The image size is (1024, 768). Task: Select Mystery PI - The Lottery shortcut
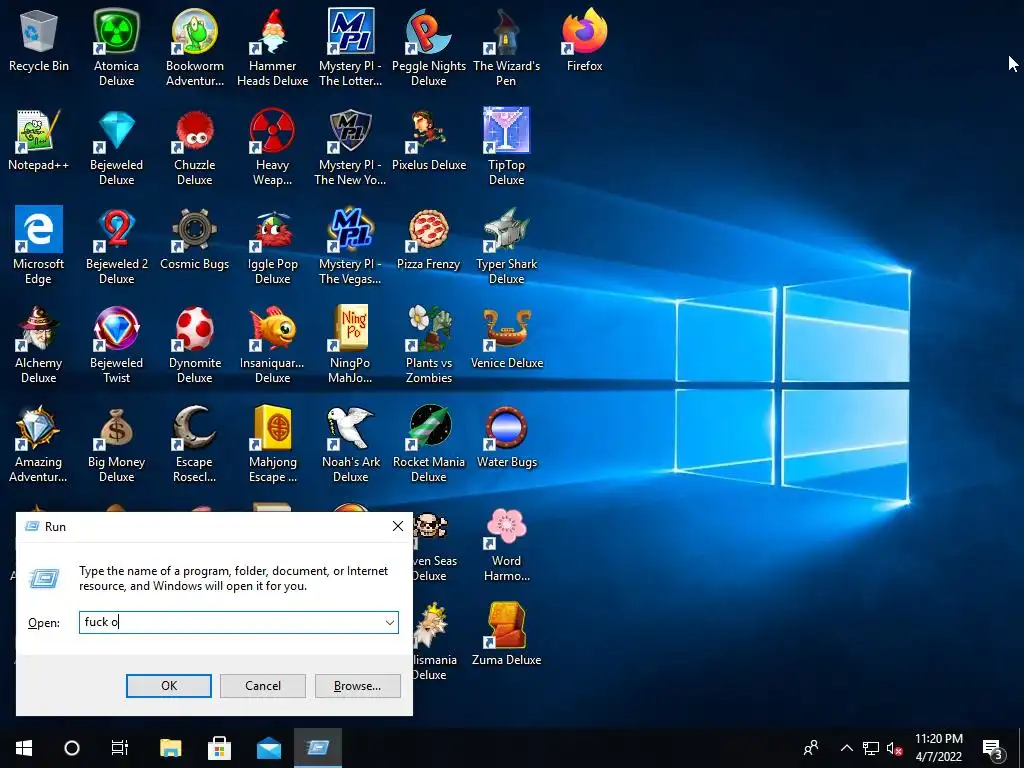click(351, 47)
